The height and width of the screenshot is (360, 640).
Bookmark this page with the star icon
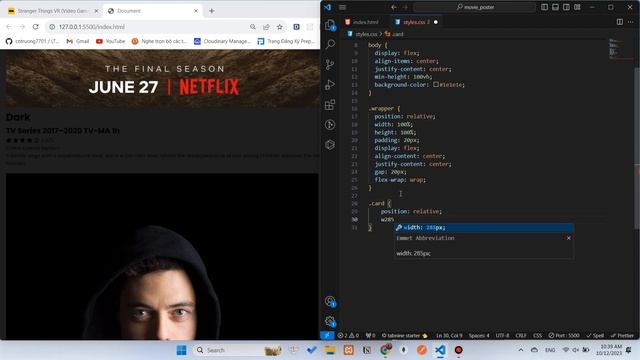click(x=280, y=27)
